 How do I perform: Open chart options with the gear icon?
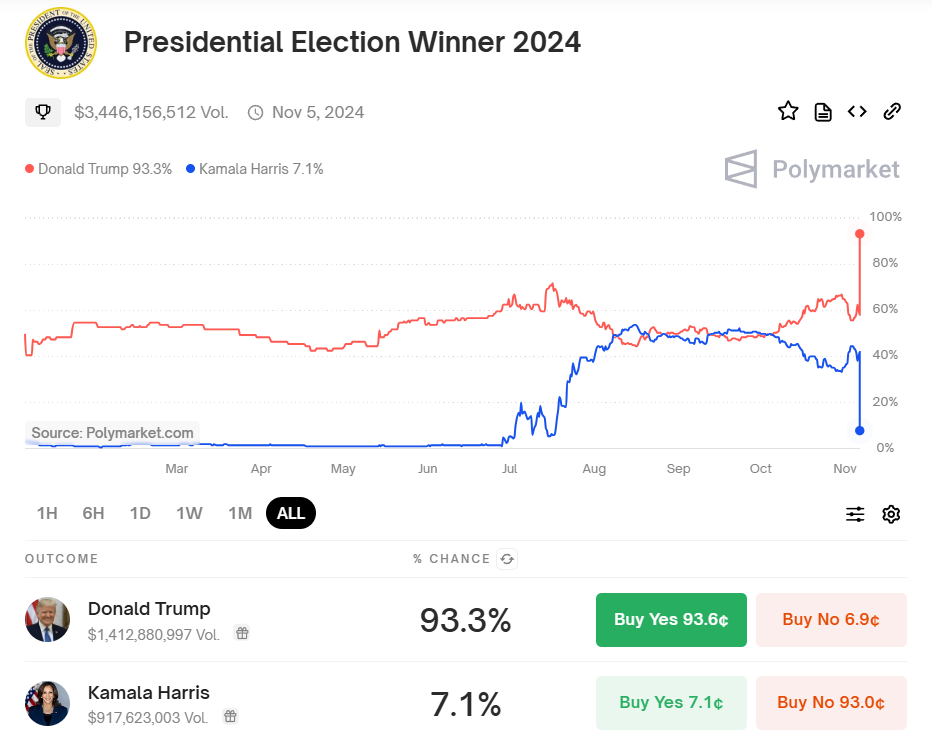(x=891, y=513)
